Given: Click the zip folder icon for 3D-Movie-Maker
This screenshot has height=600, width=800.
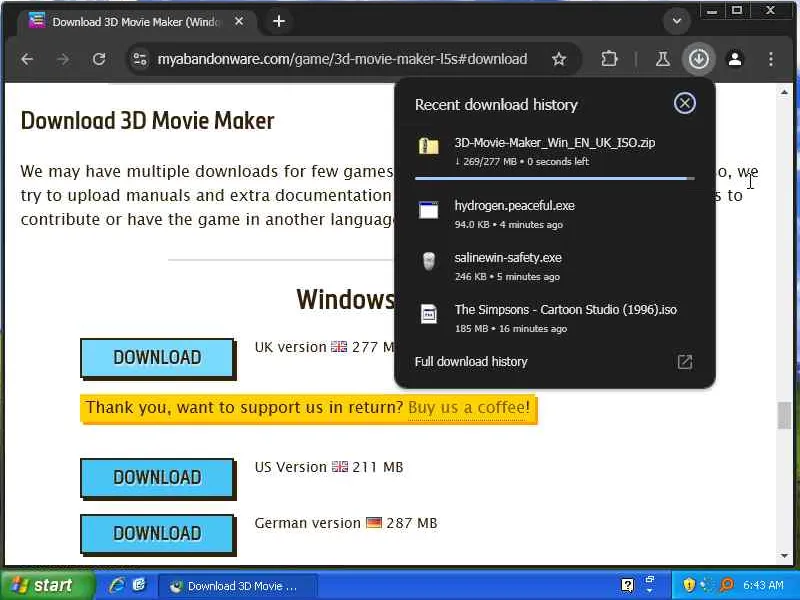Looking at the screenshot, I should coord(429,146).
